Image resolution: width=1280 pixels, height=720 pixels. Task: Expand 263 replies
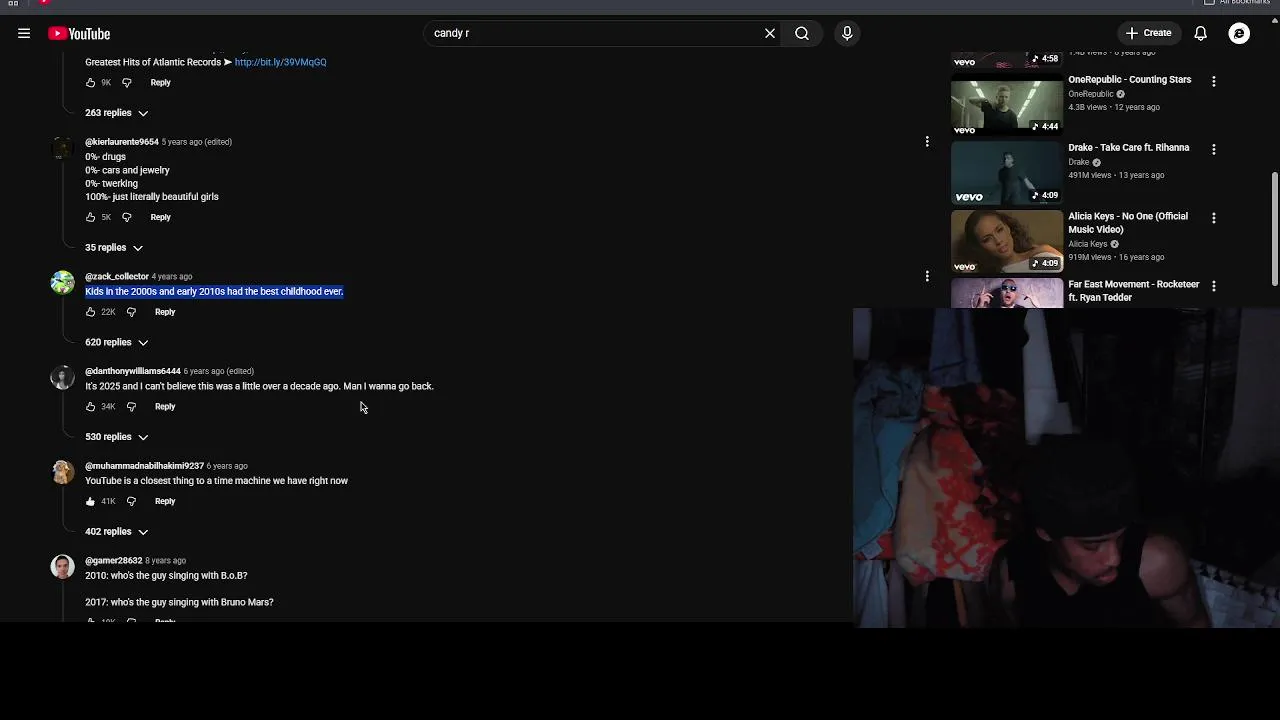click(116, 113)
